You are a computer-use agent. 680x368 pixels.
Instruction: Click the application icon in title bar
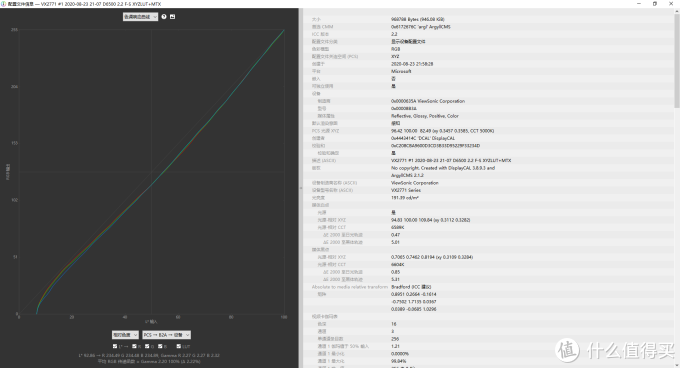(3, 3)
